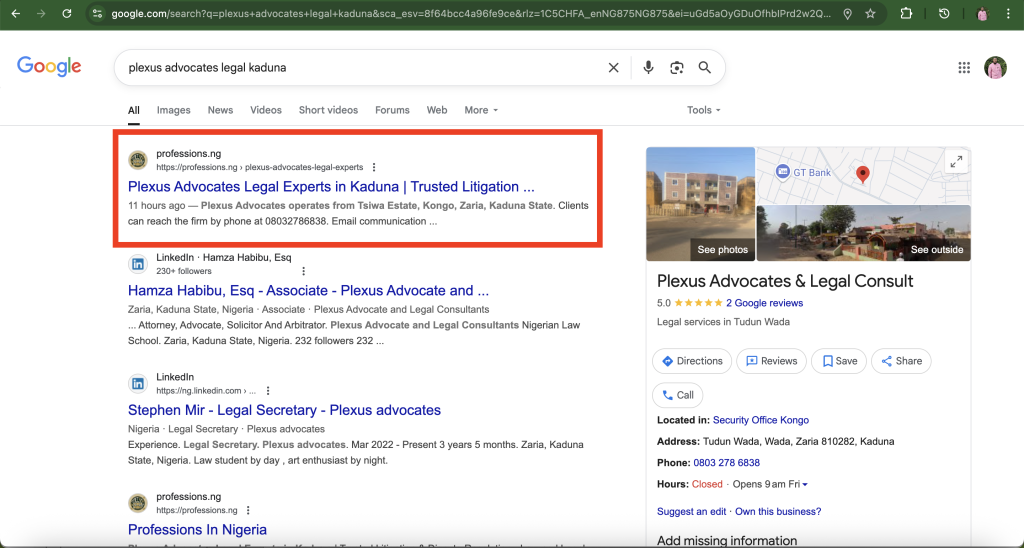1024x548 pixels.
Task: Open the Google apps grid icon
Action: (964, 67)
